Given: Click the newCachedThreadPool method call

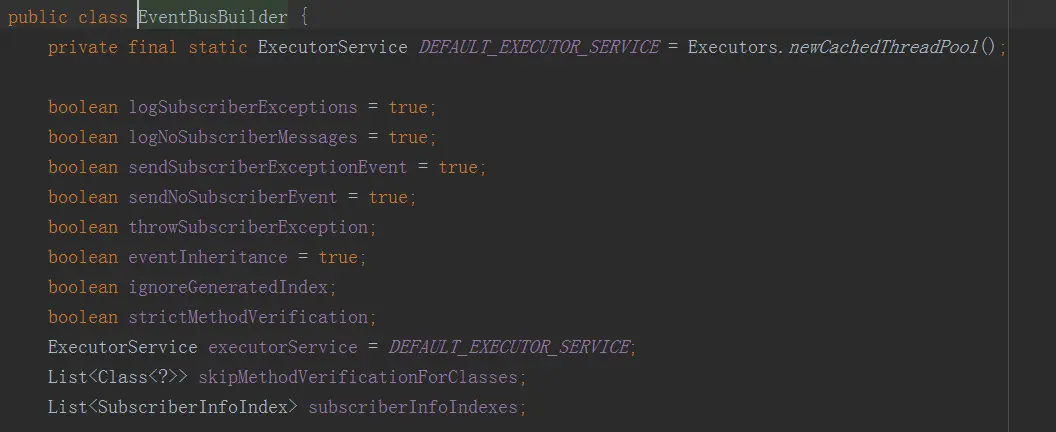Looking at the screenshot, I should point(882,47).
